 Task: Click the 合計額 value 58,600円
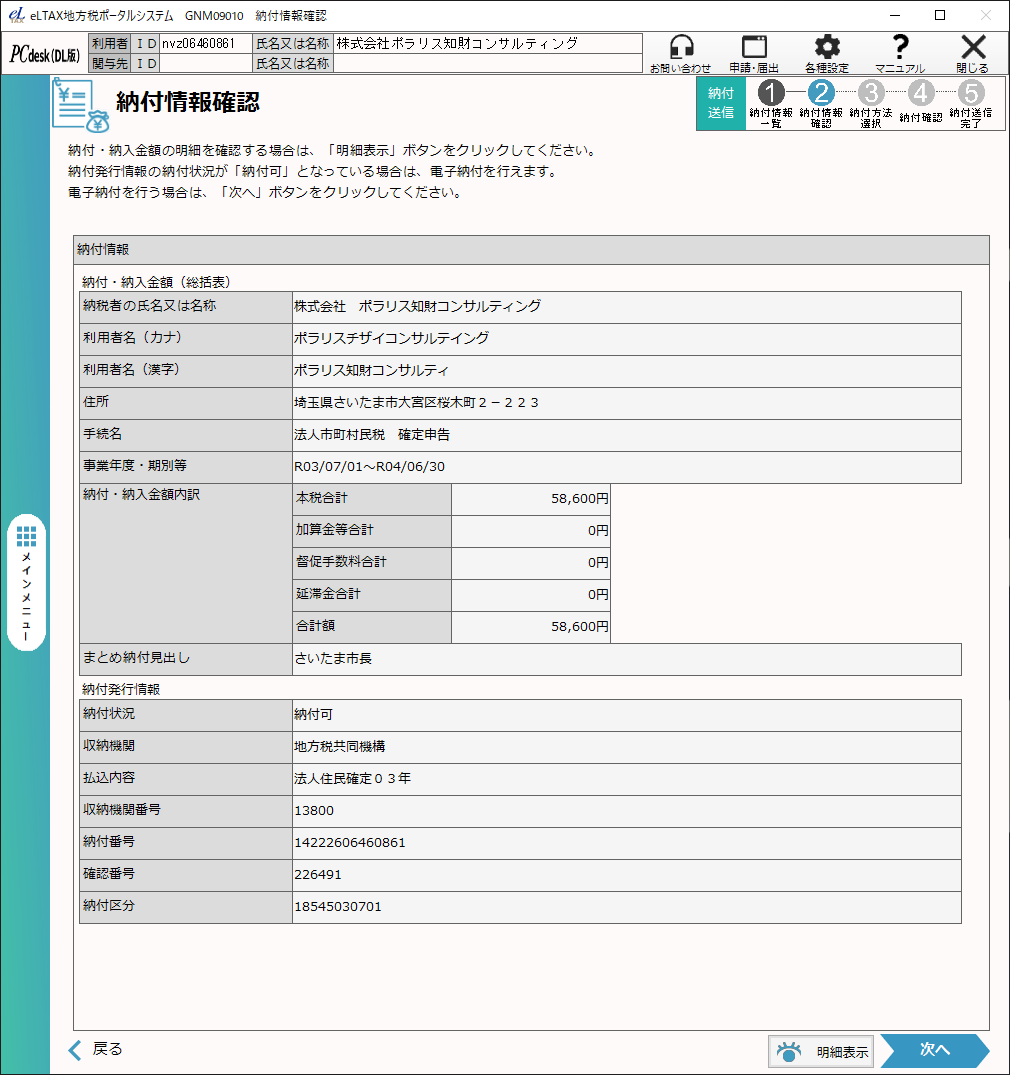pos(531,627)
